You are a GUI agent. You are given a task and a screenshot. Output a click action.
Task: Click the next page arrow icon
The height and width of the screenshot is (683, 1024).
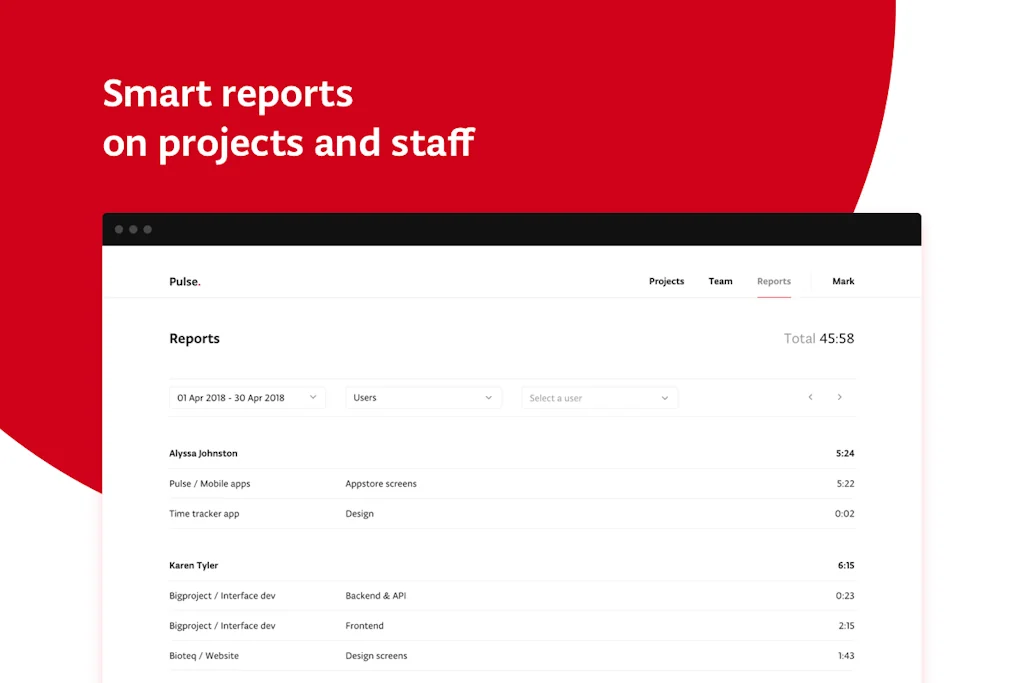(839, 397)
